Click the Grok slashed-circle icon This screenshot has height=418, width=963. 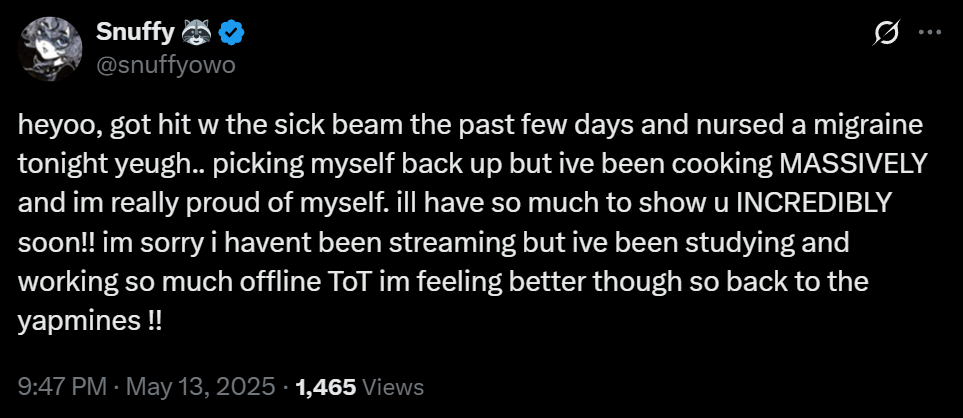(885, 33)
